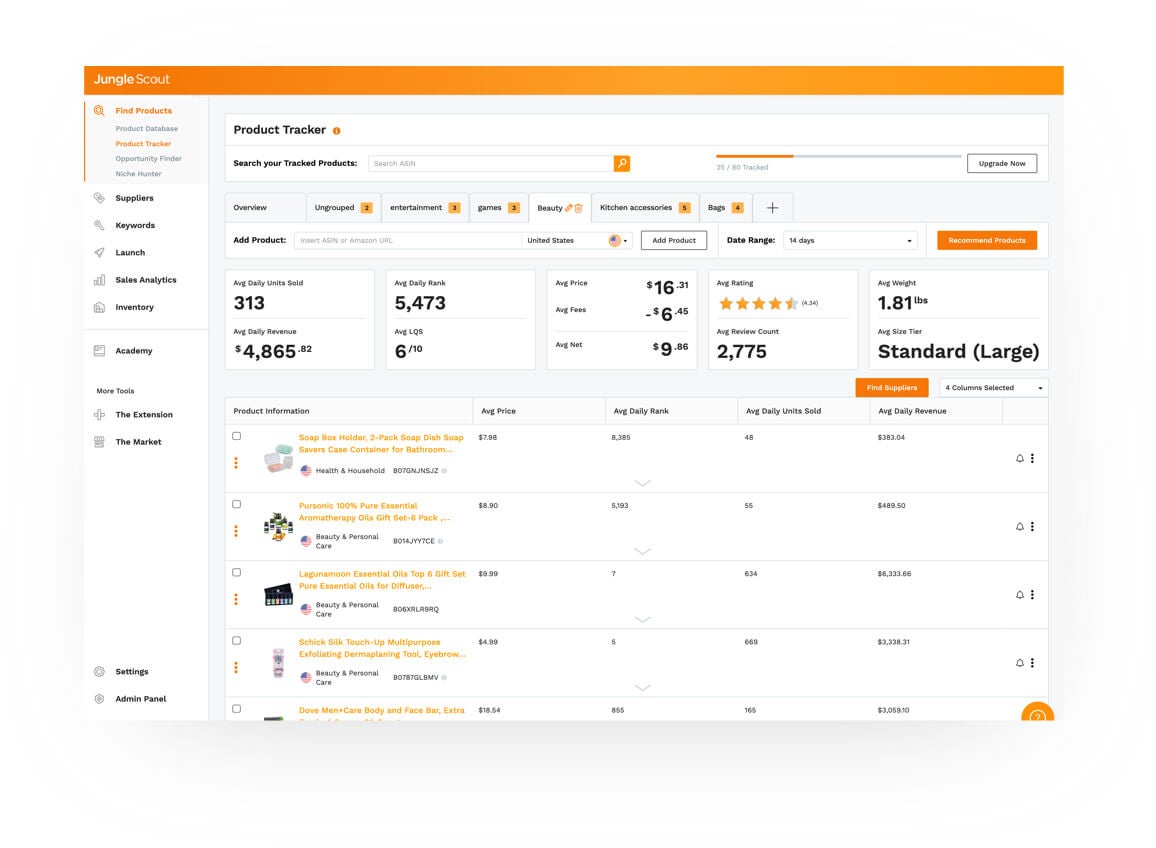Expand the Lagunamoon row details chevron

point(642,619)
